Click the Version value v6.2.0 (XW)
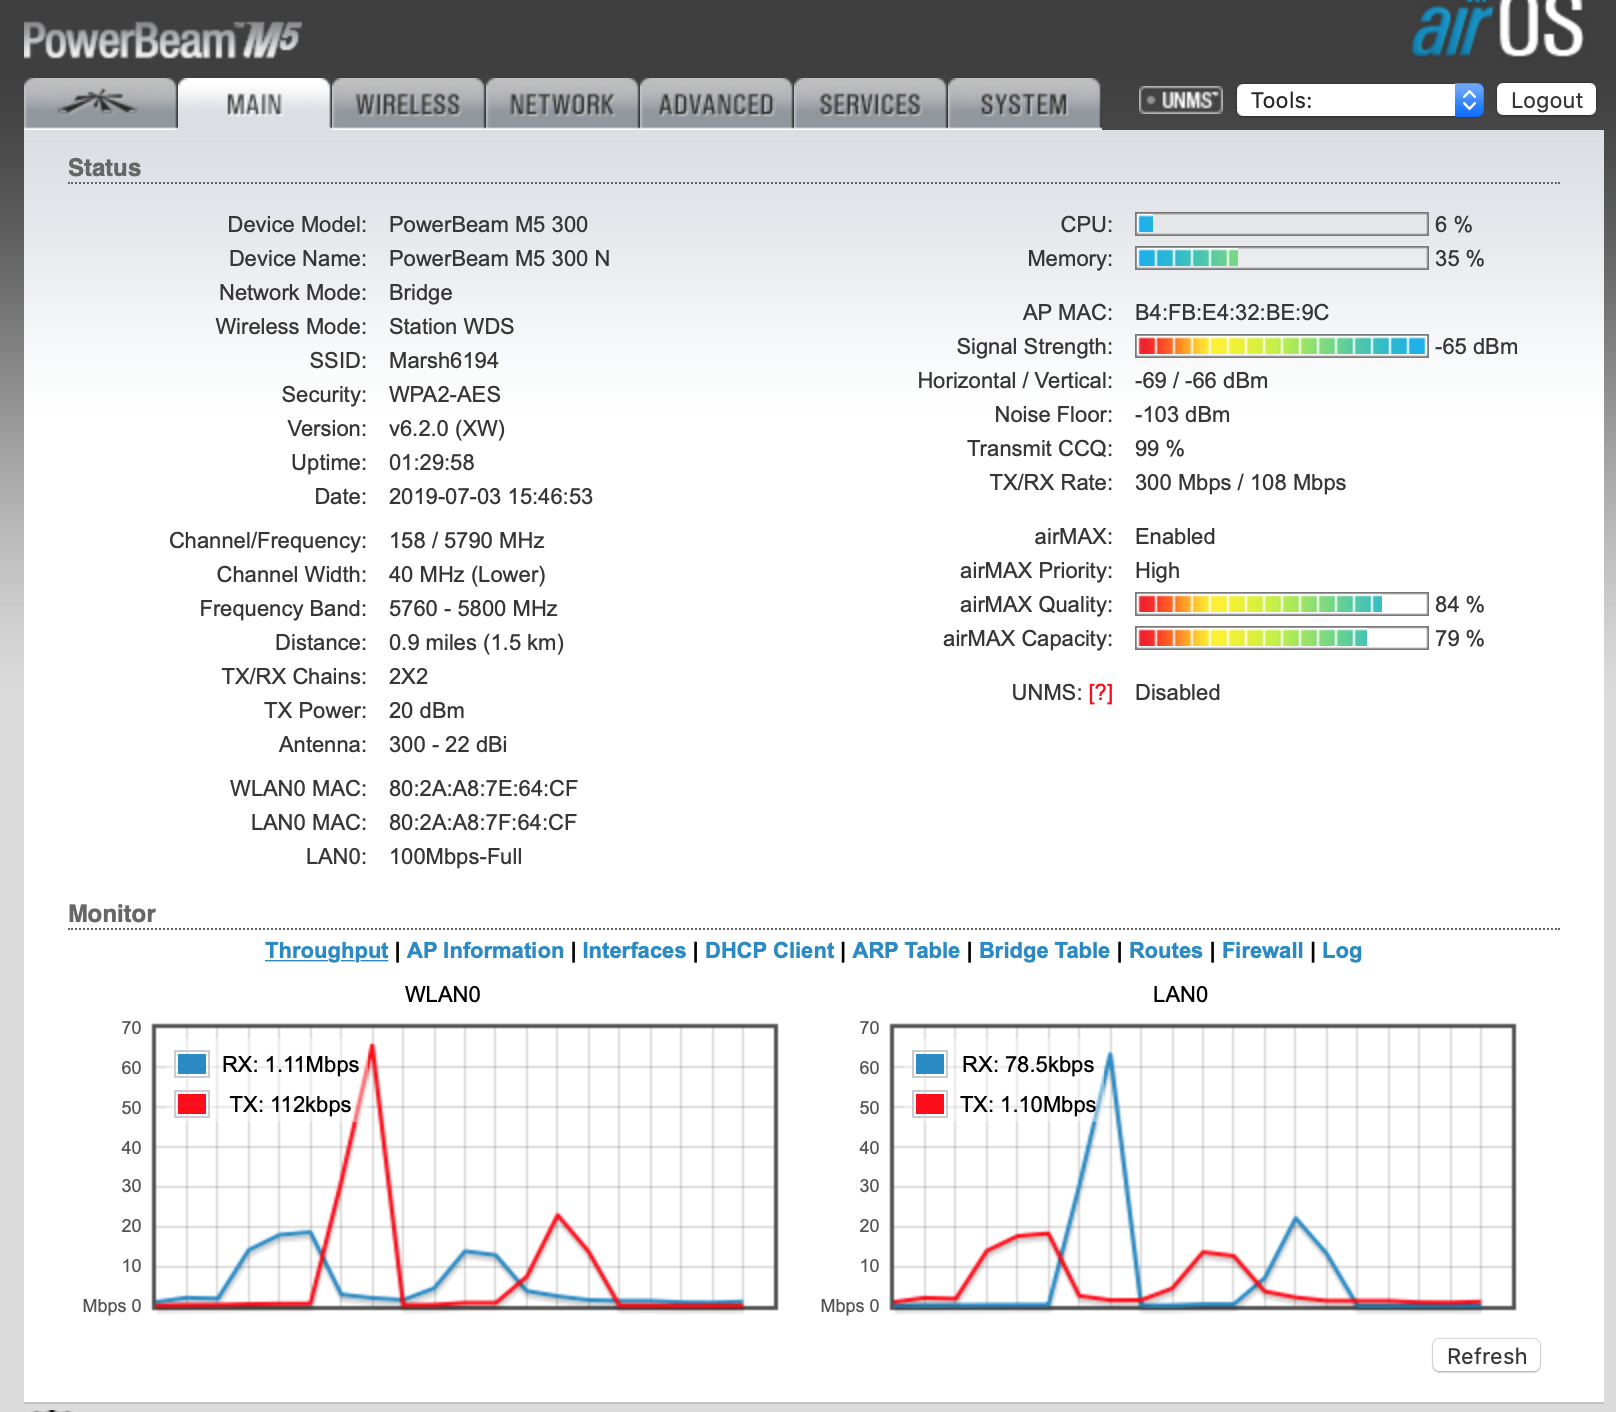This screenshot has height=1412, width=1616. [447, 429]
